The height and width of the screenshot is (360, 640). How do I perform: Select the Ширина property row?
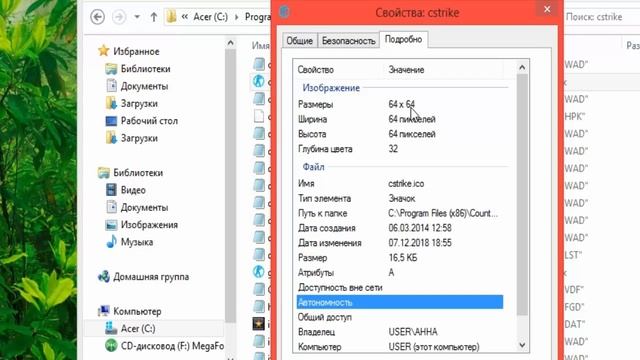[x=400, y=119]
